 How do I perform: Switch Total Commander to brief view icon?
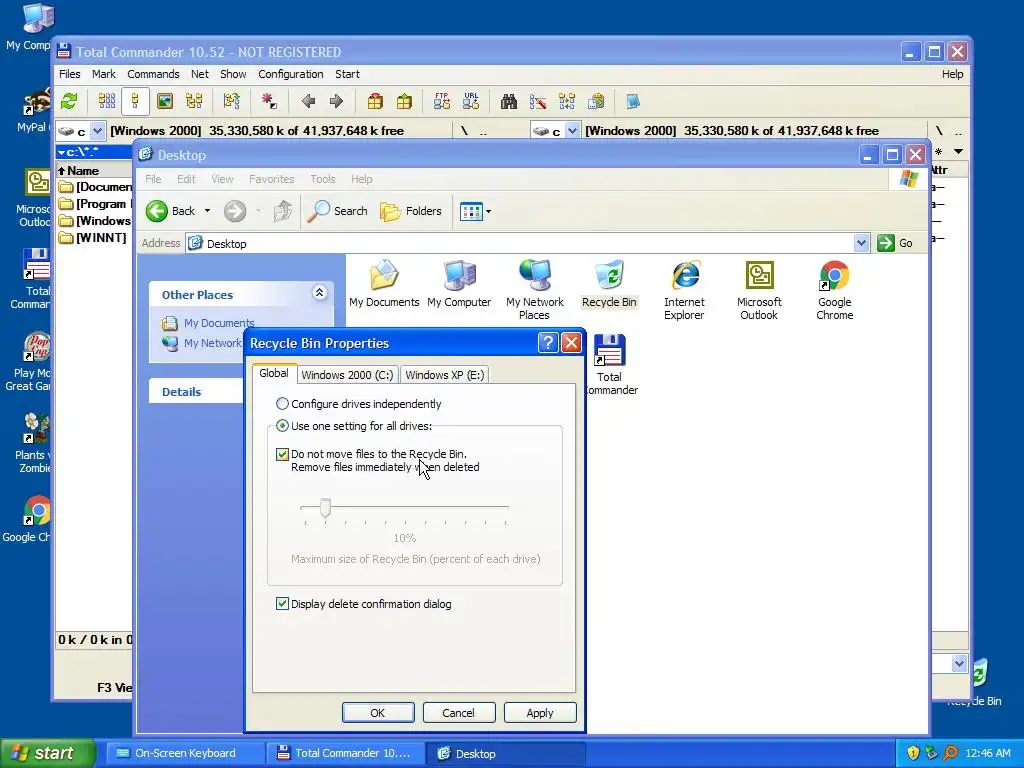tap(106, 101)
